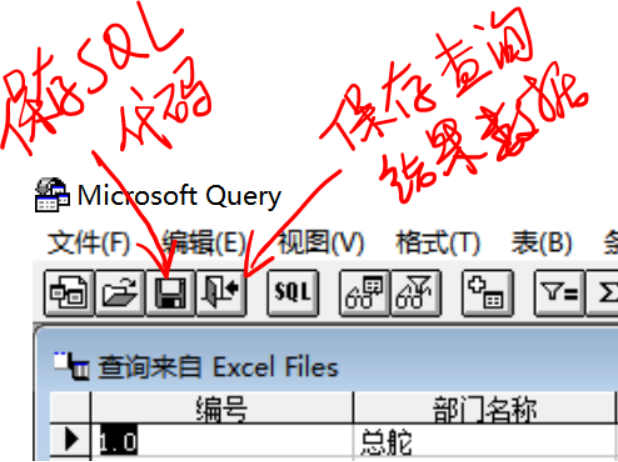This screenshot has width=618, height=462.
Task: Return data to Excel with the door icon
Action: pos(221,293)
